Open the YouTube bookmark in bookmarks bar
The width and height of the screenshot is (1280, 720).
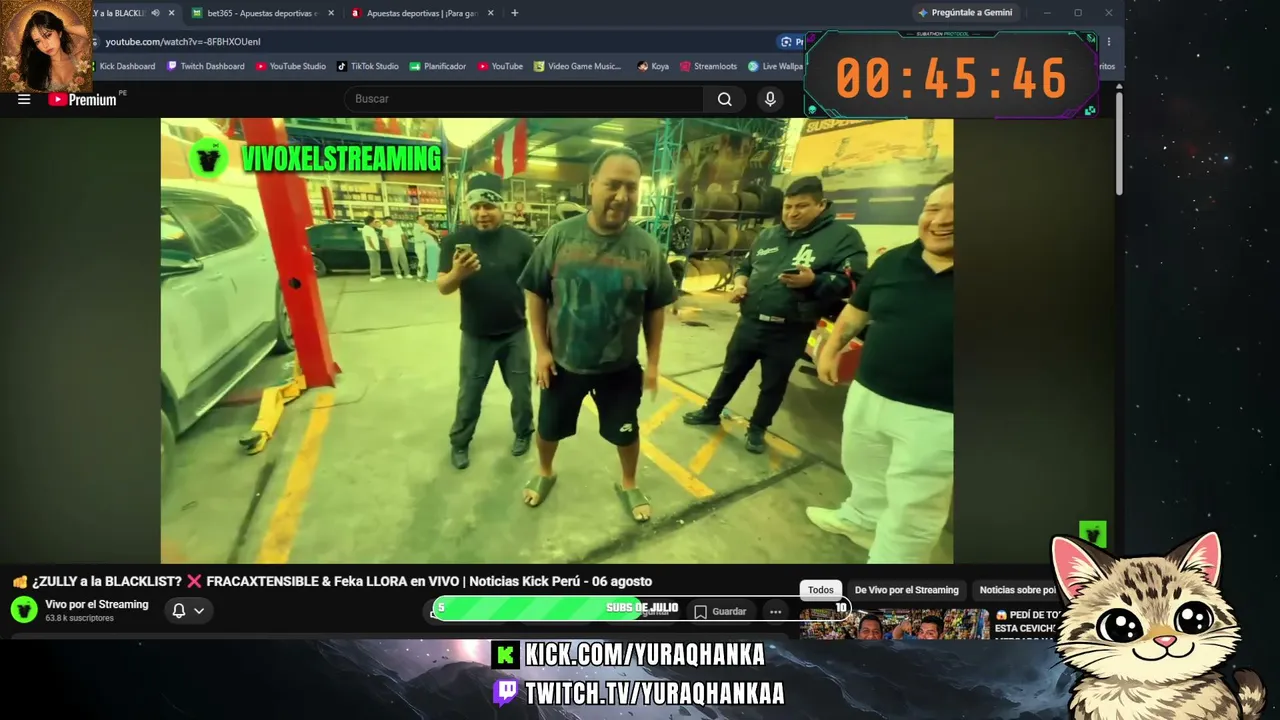point(500,66)
